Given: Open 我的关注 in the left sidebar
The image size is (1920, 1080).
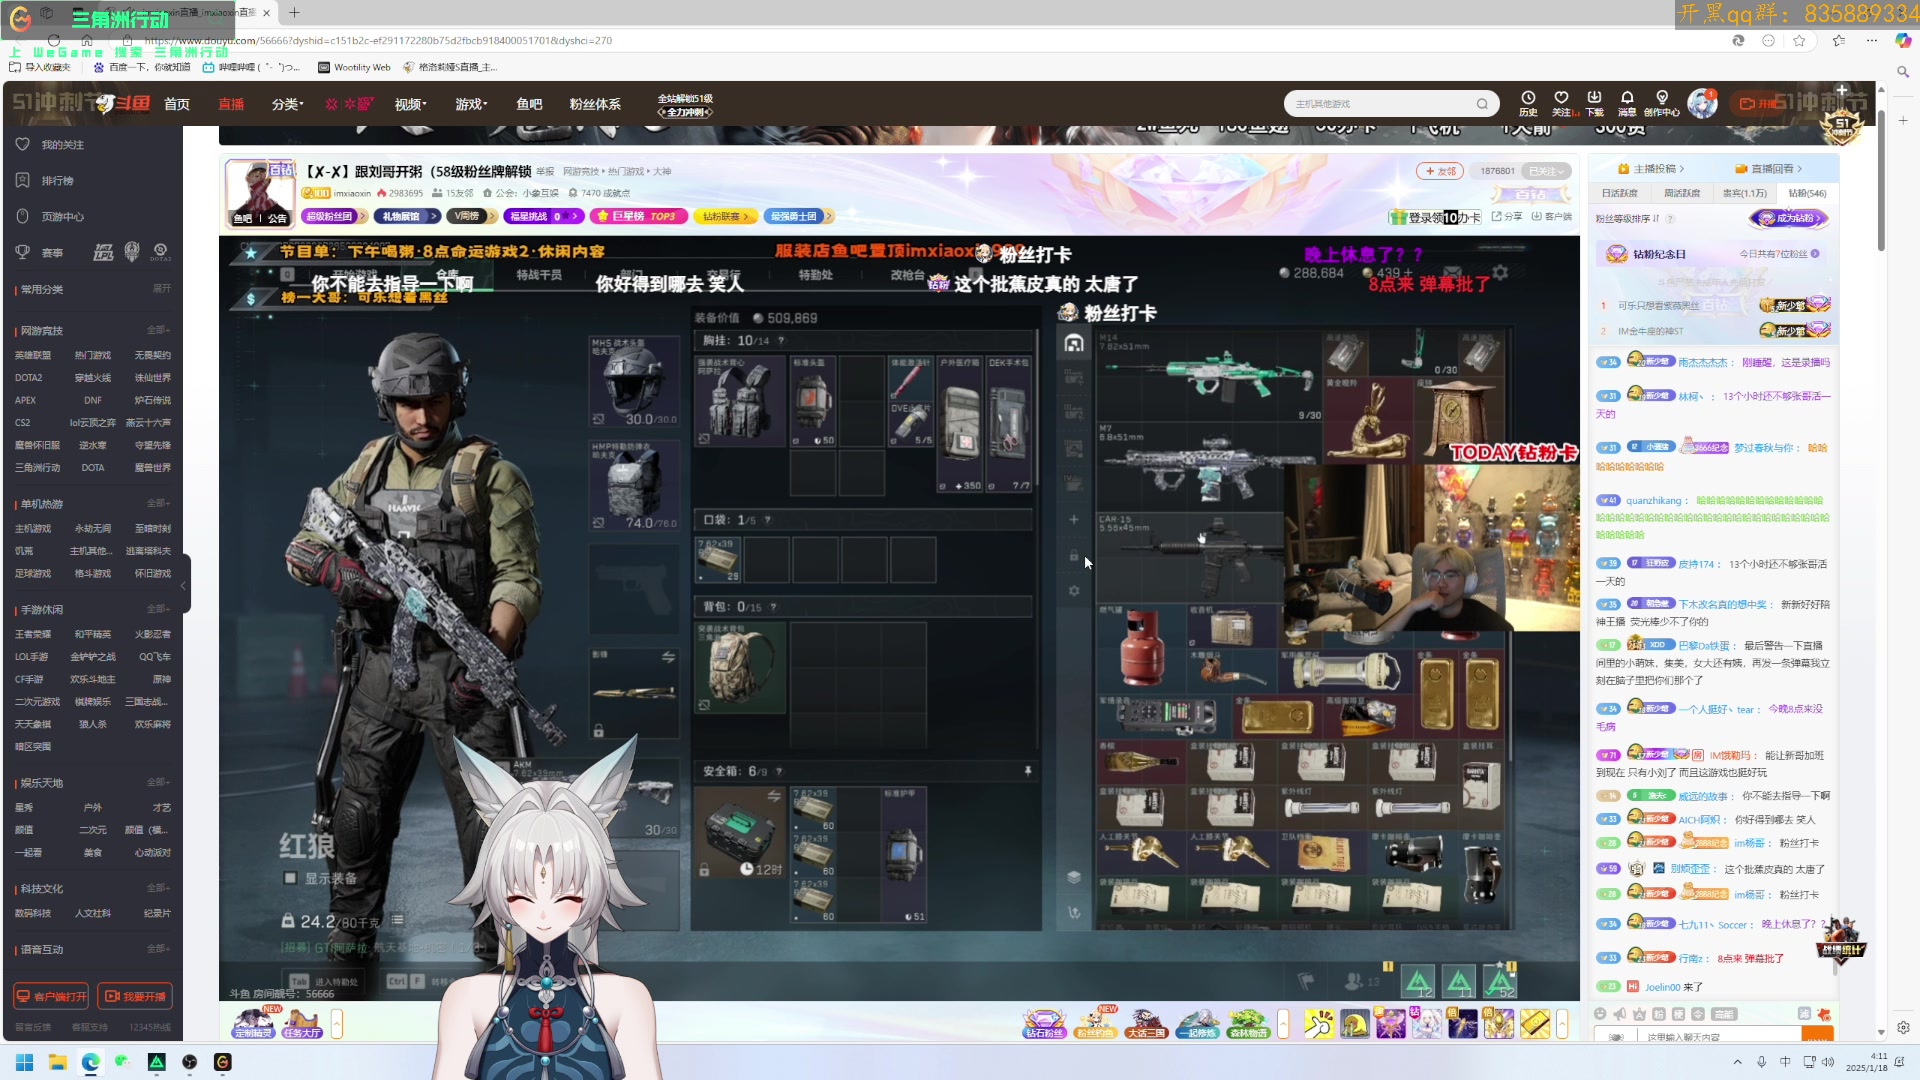Looking at the screenshot, I should click(x=62, y=145).
